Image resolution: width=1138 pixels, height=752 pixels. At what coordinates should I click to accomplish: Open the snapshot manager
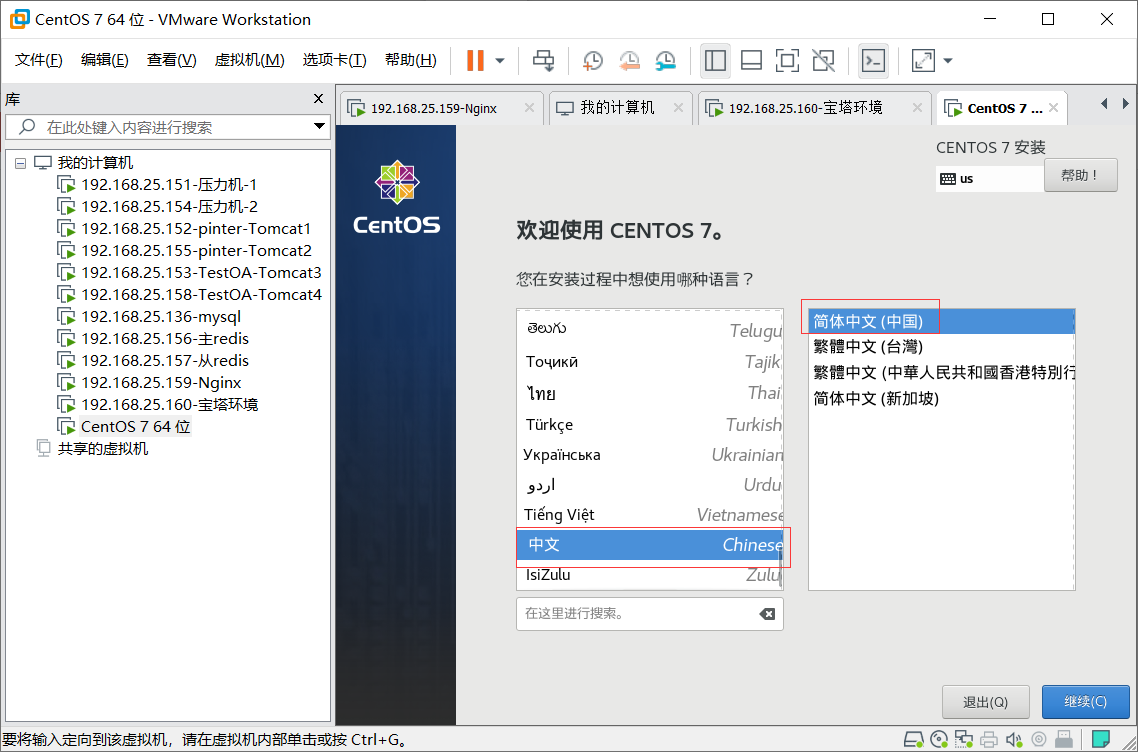coord(666,60)
